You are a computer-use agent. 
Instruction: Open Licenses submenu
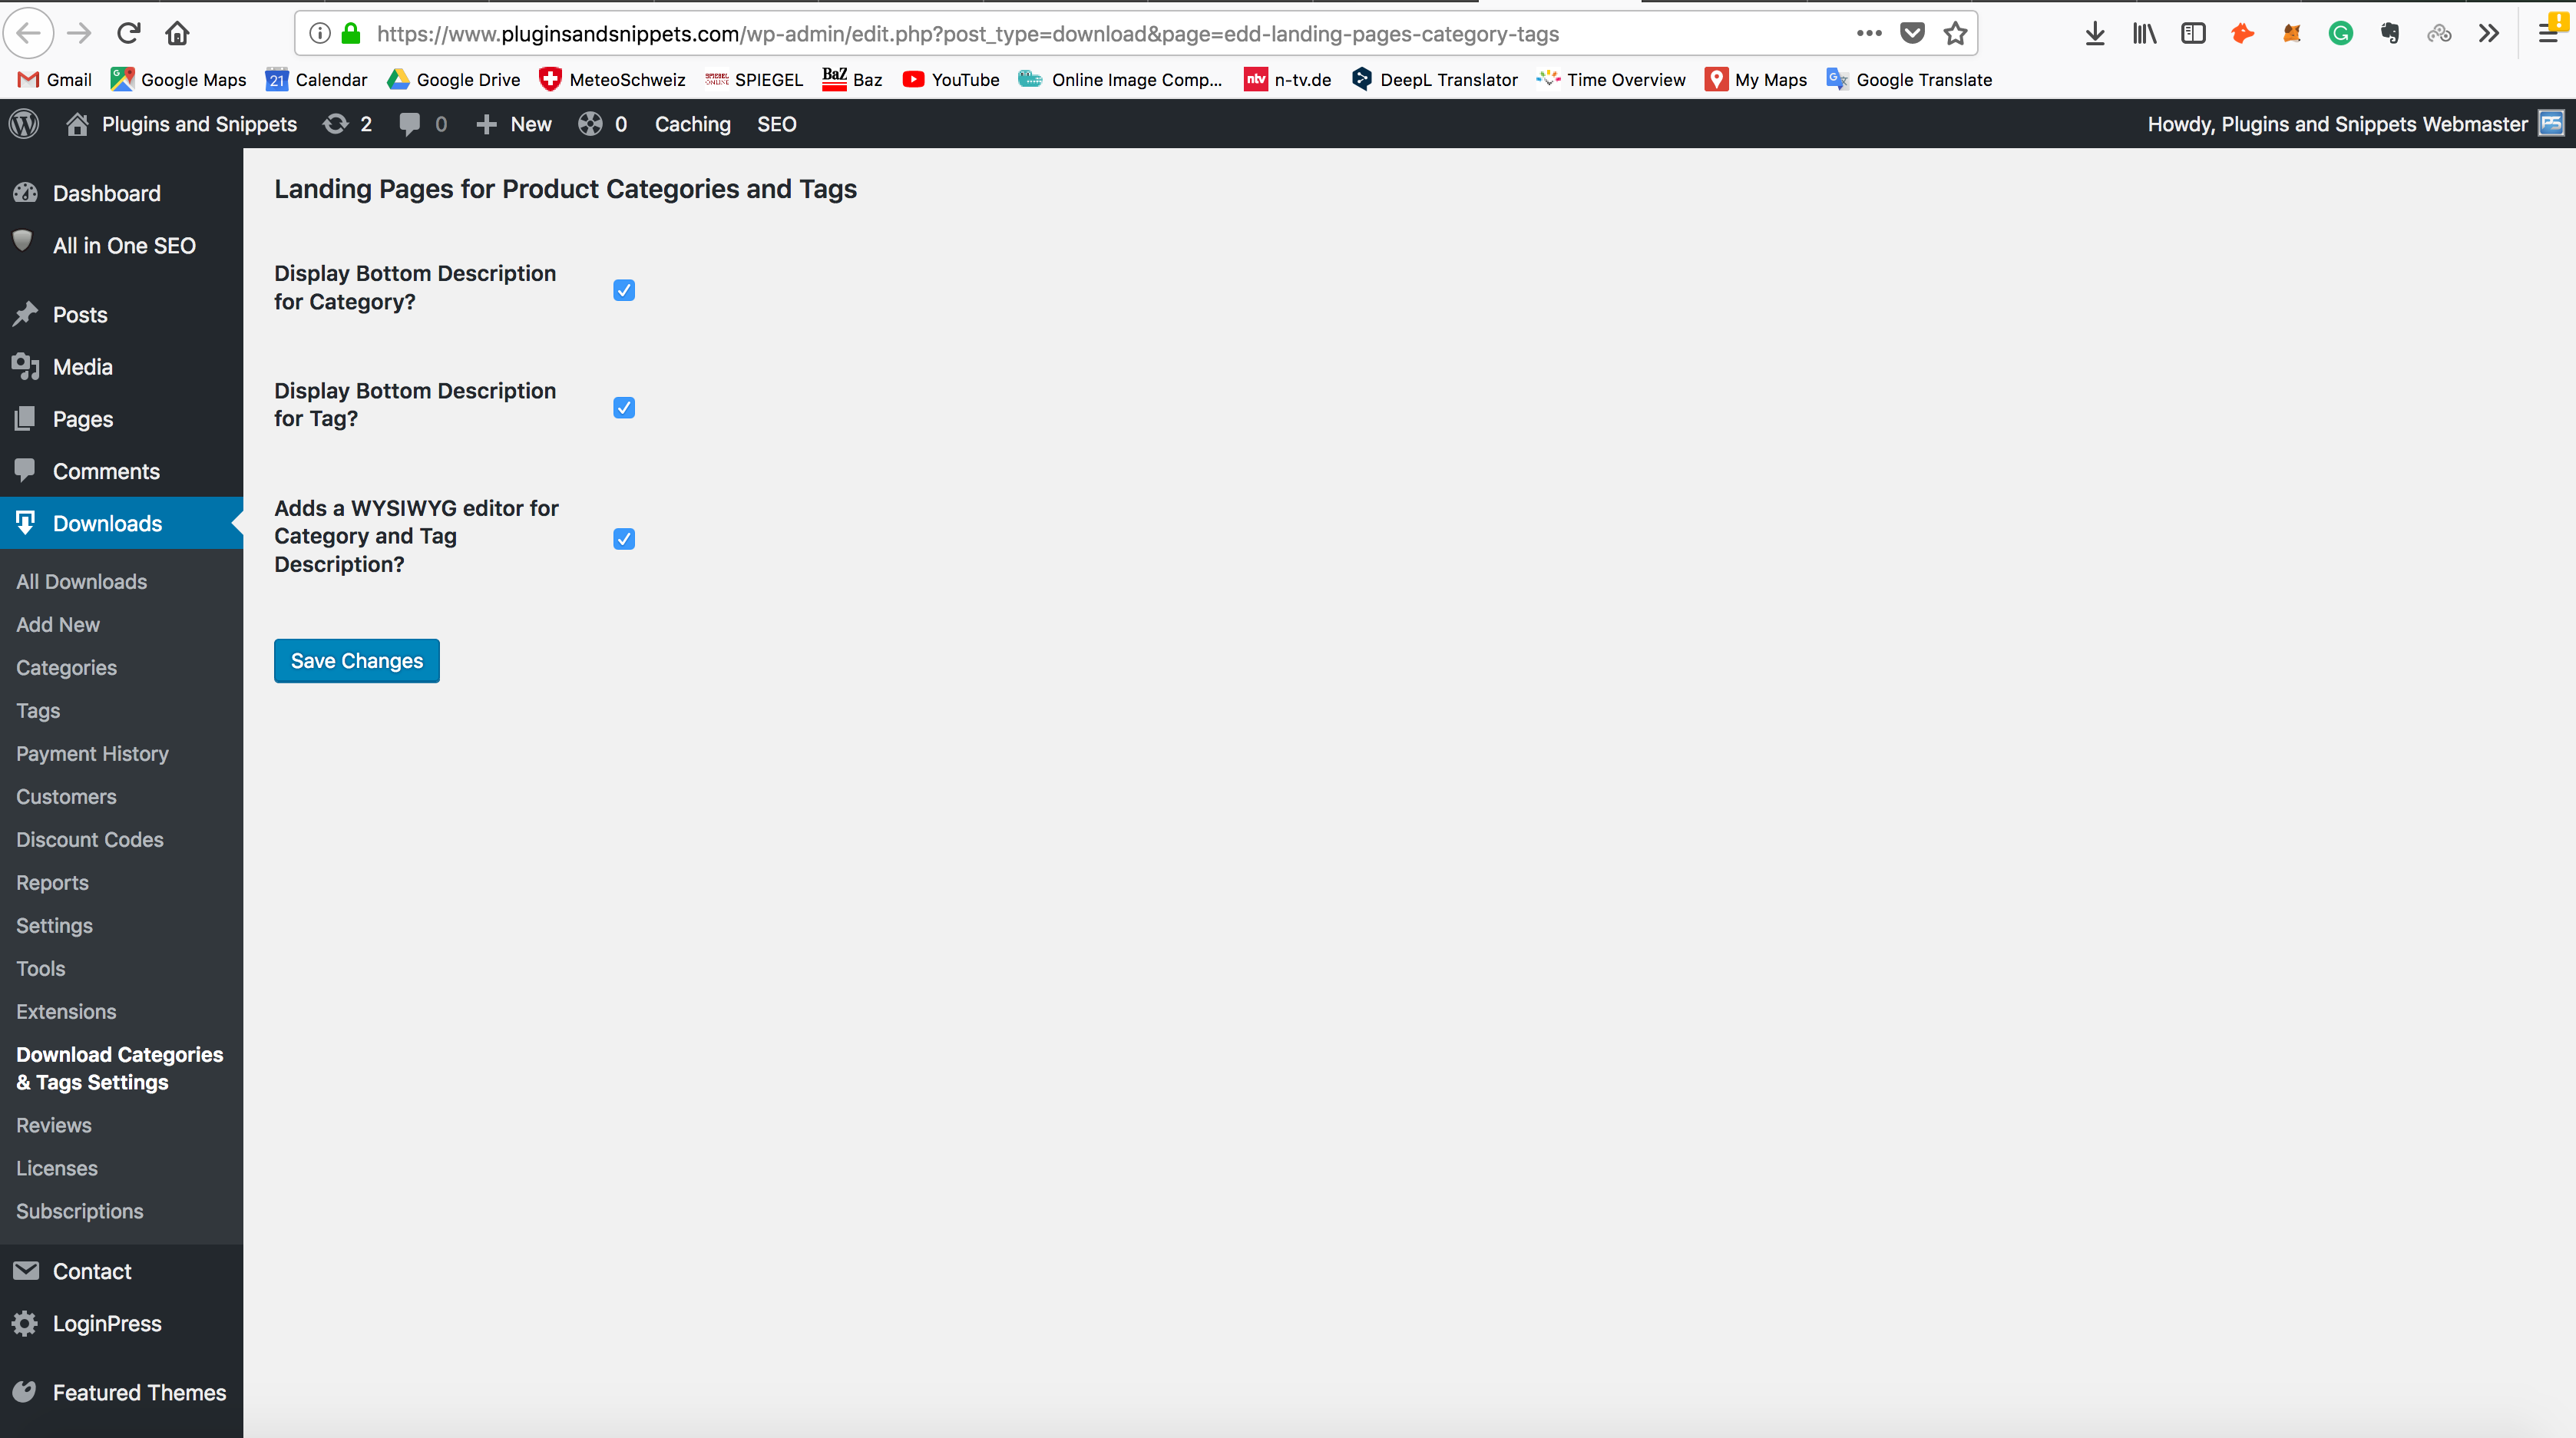57,1168
